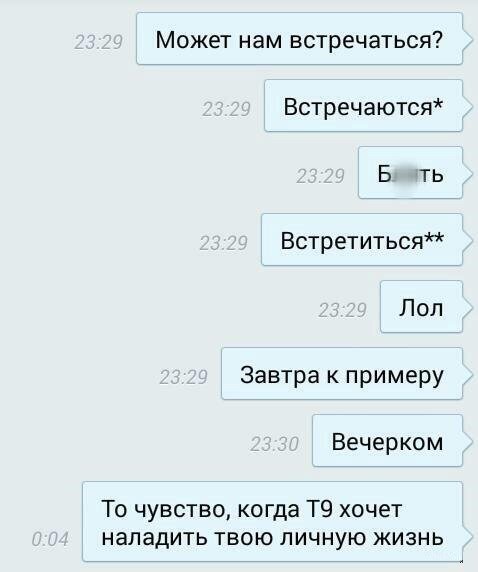Click the timestamp beside the "Лол" message
Viewport: 478px width, 572px height.
[342, 310]
